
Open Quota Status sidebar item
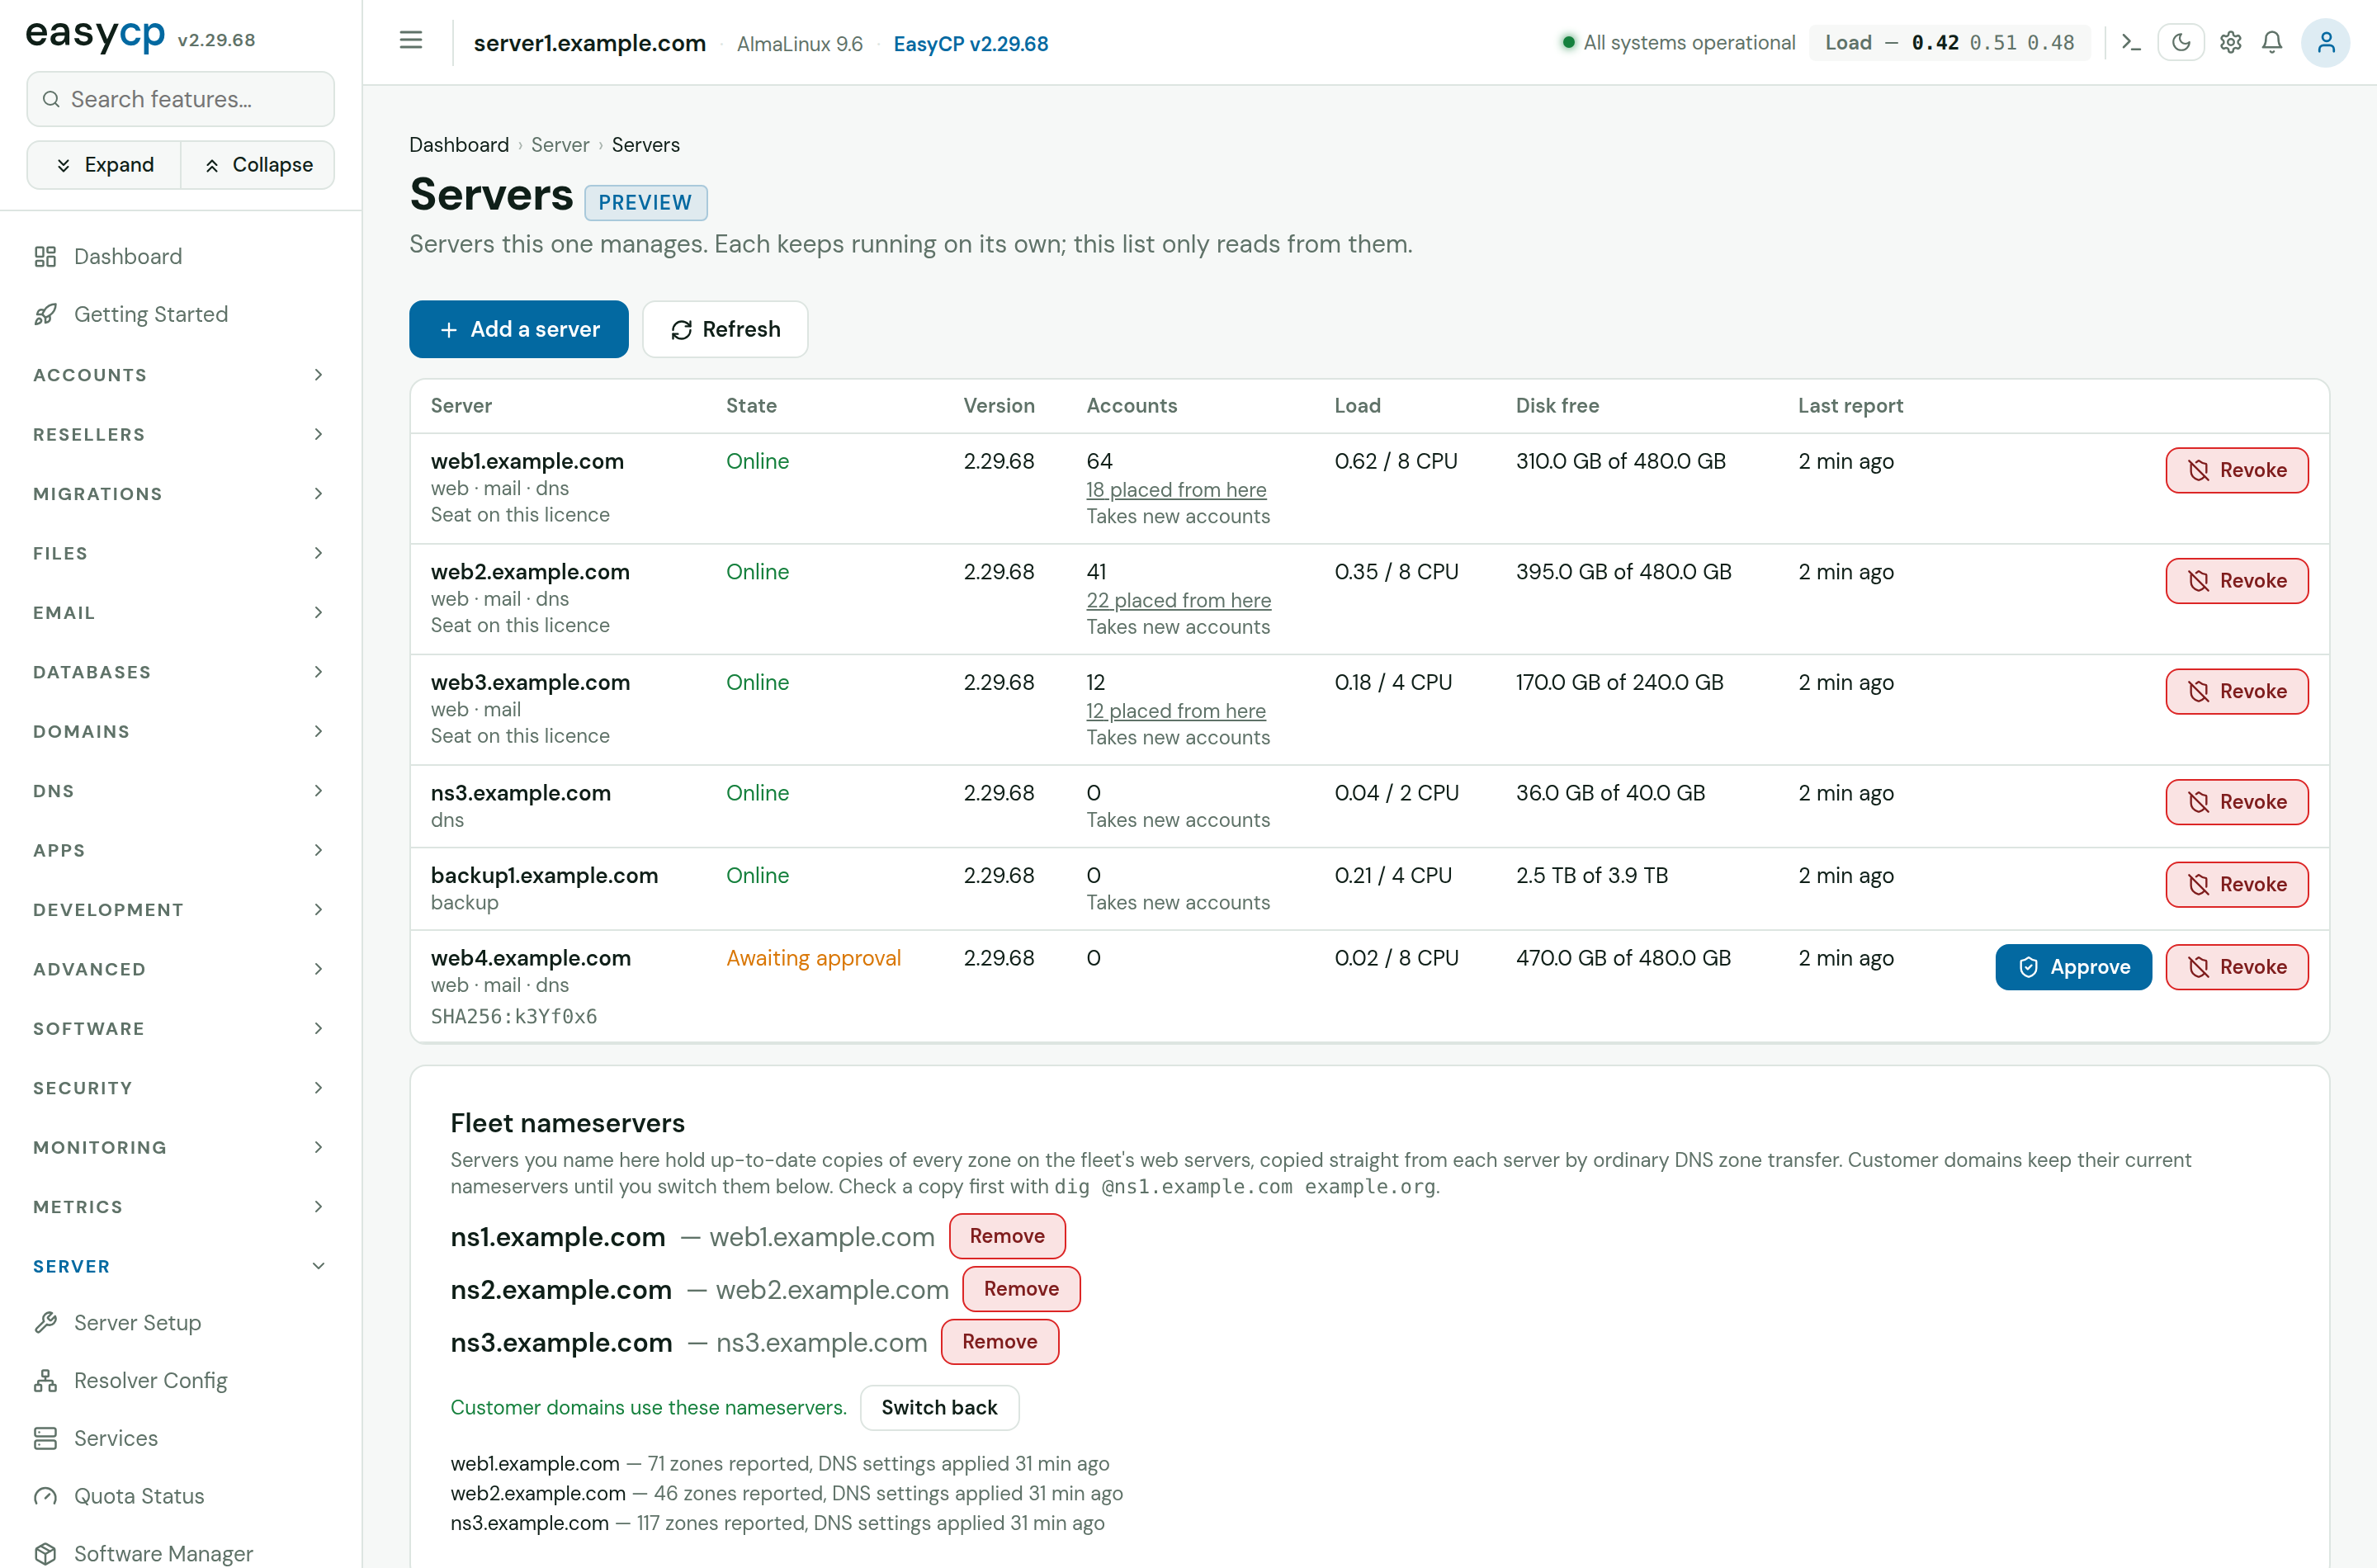(180, 1496)
